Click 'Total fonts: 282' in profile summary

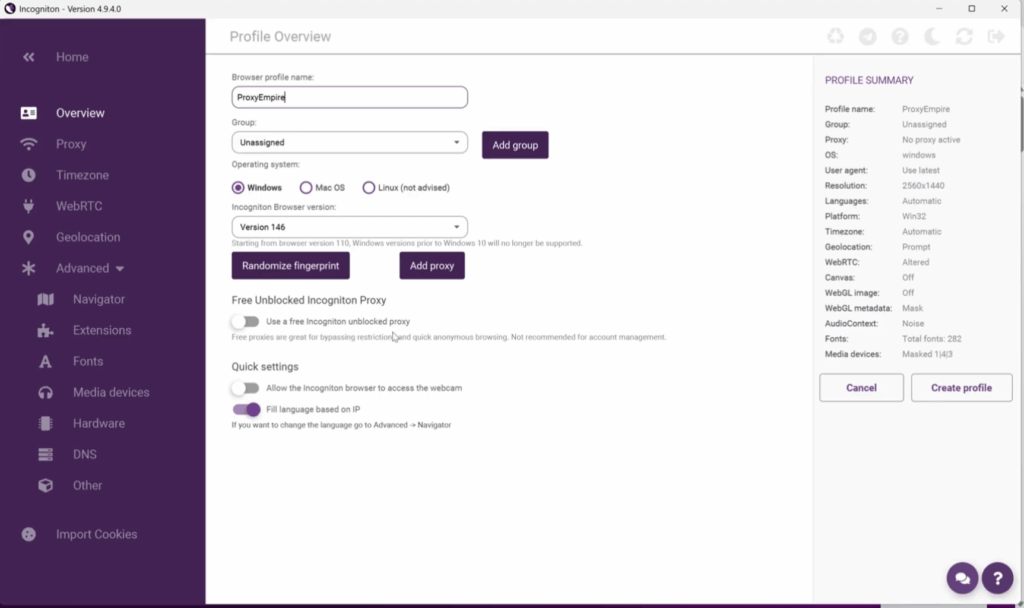931,339
